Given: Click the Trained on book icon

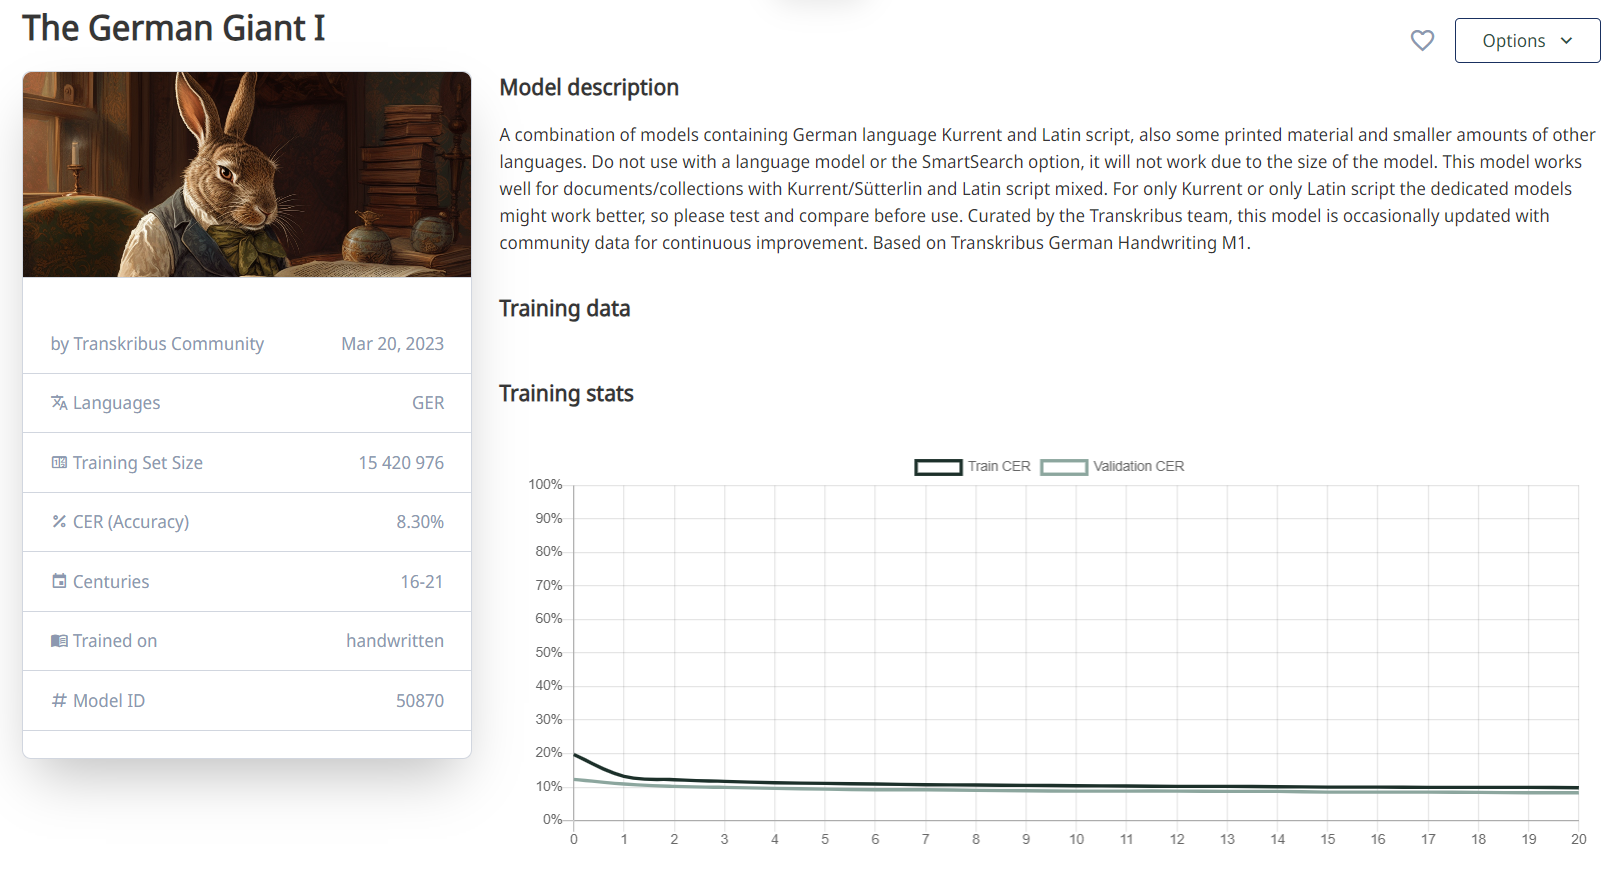Looking at the screenshot, I should point(59,641).
